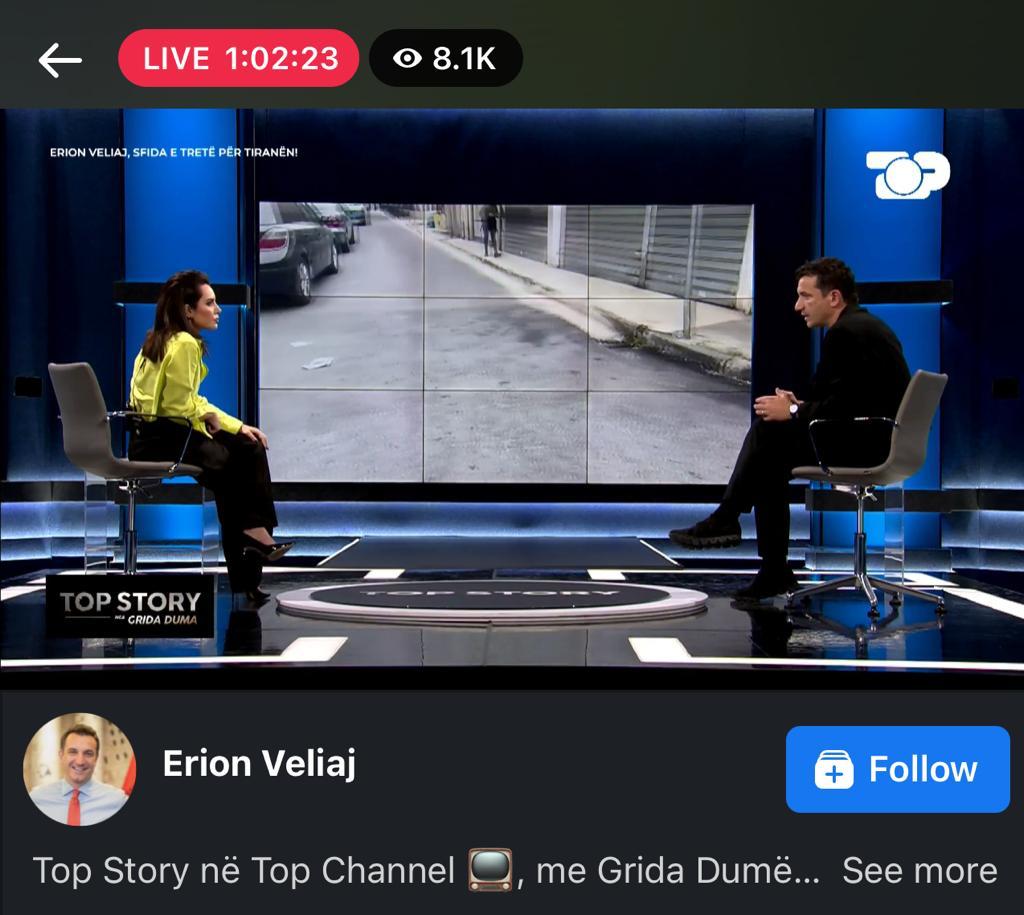Screen dimensions: 1024x915
Task: Tap the TOP STORY Grida Duma show logo
Action: point(130,607)
